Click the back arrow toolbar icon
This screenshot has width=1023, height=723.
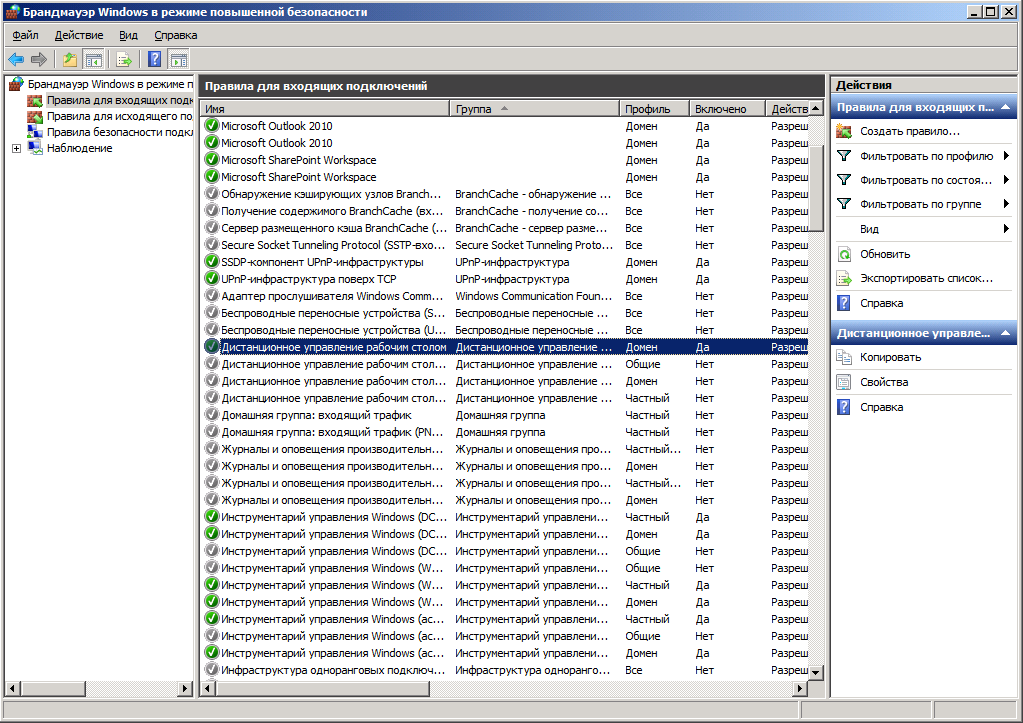tap(16, 59)
